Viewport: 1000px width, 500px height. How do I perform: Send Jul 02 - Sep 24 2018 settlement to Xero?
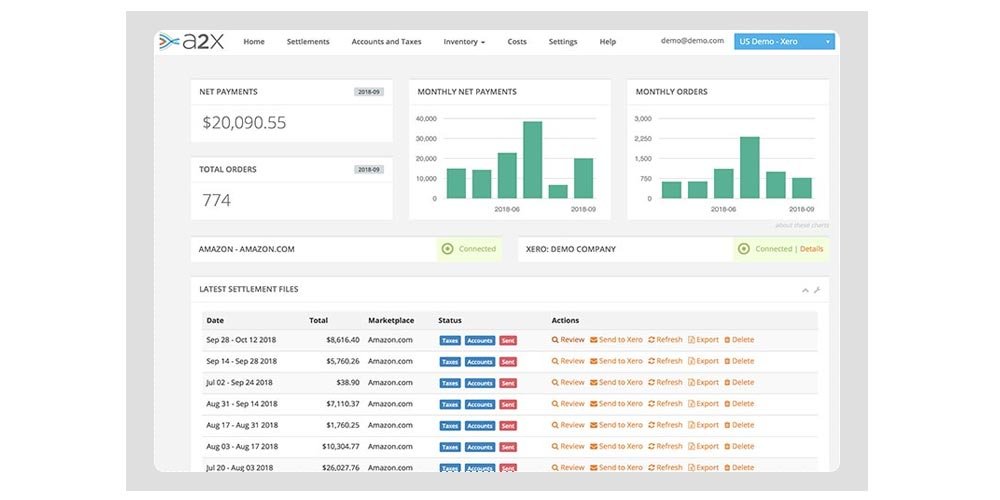pyautogui.click(x=616, y=383)
